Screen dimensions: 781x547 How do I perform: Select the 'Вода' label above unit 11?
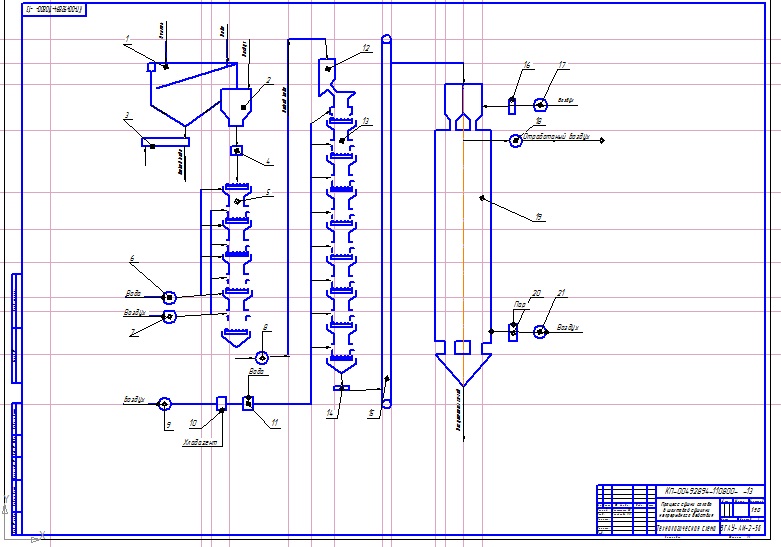point(256,371)
